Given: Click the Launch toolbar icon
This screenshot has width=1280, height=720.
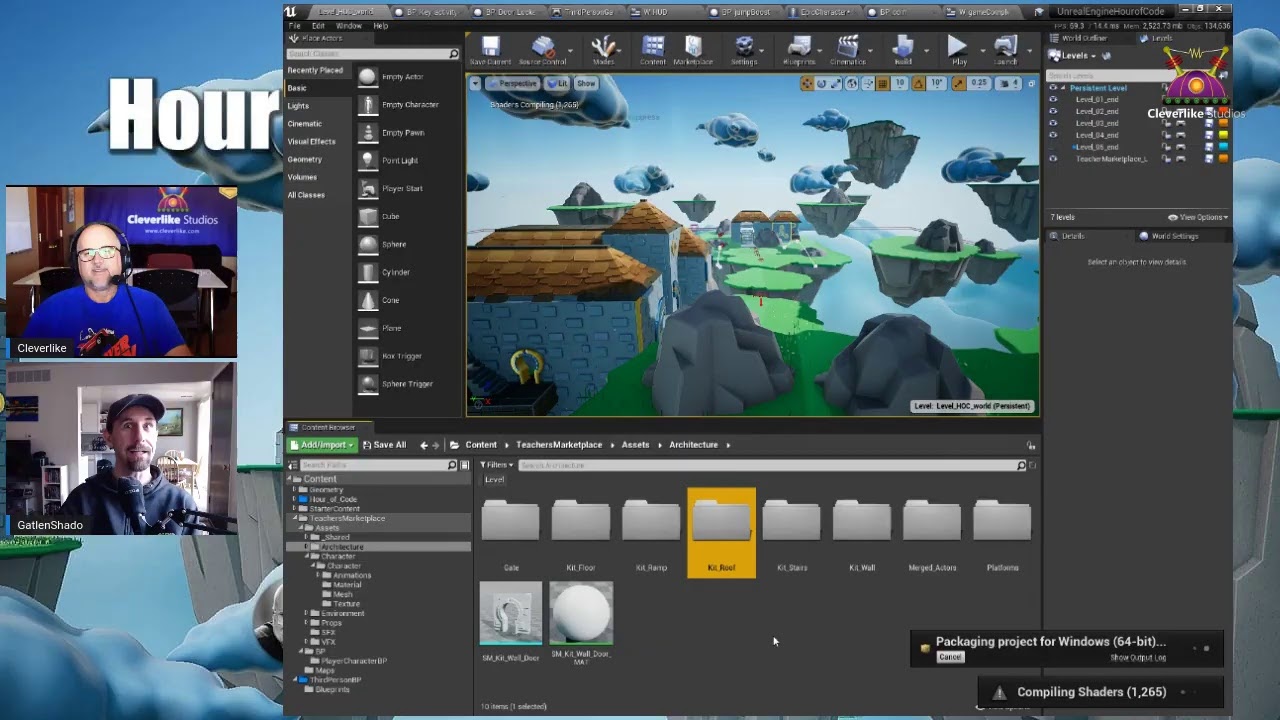Looking at the screenshot, I should 1006,47.
